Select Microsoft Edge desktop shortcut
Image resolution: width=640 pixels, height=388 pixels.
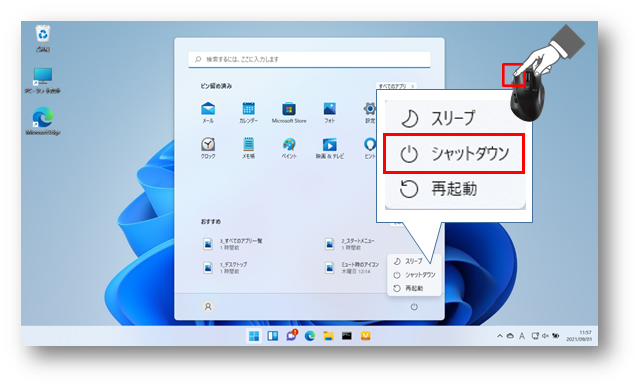click(42, 121)
